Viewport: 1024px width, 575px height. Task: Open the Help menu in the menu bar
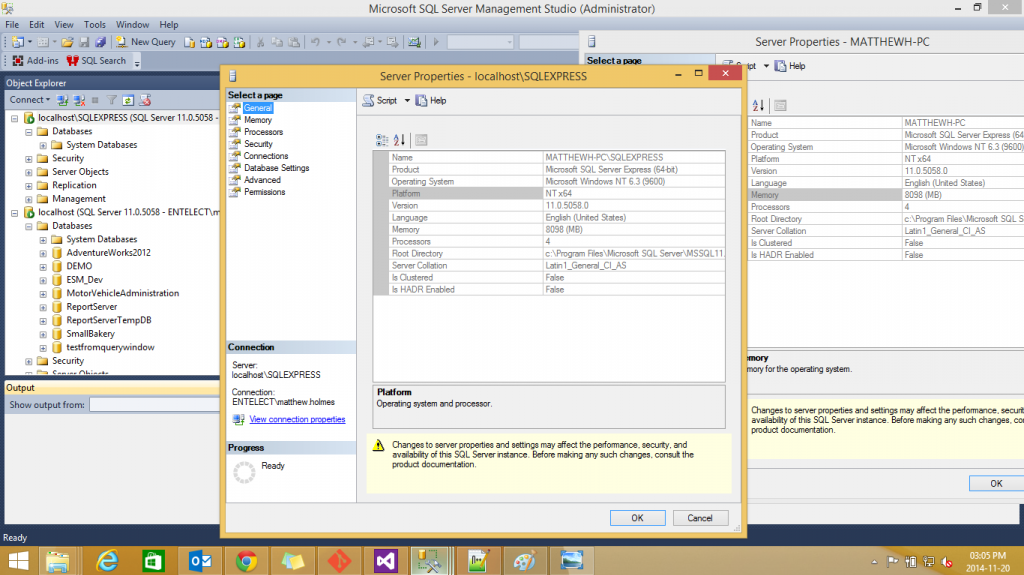pyautogui.click(x=168, y=25)
